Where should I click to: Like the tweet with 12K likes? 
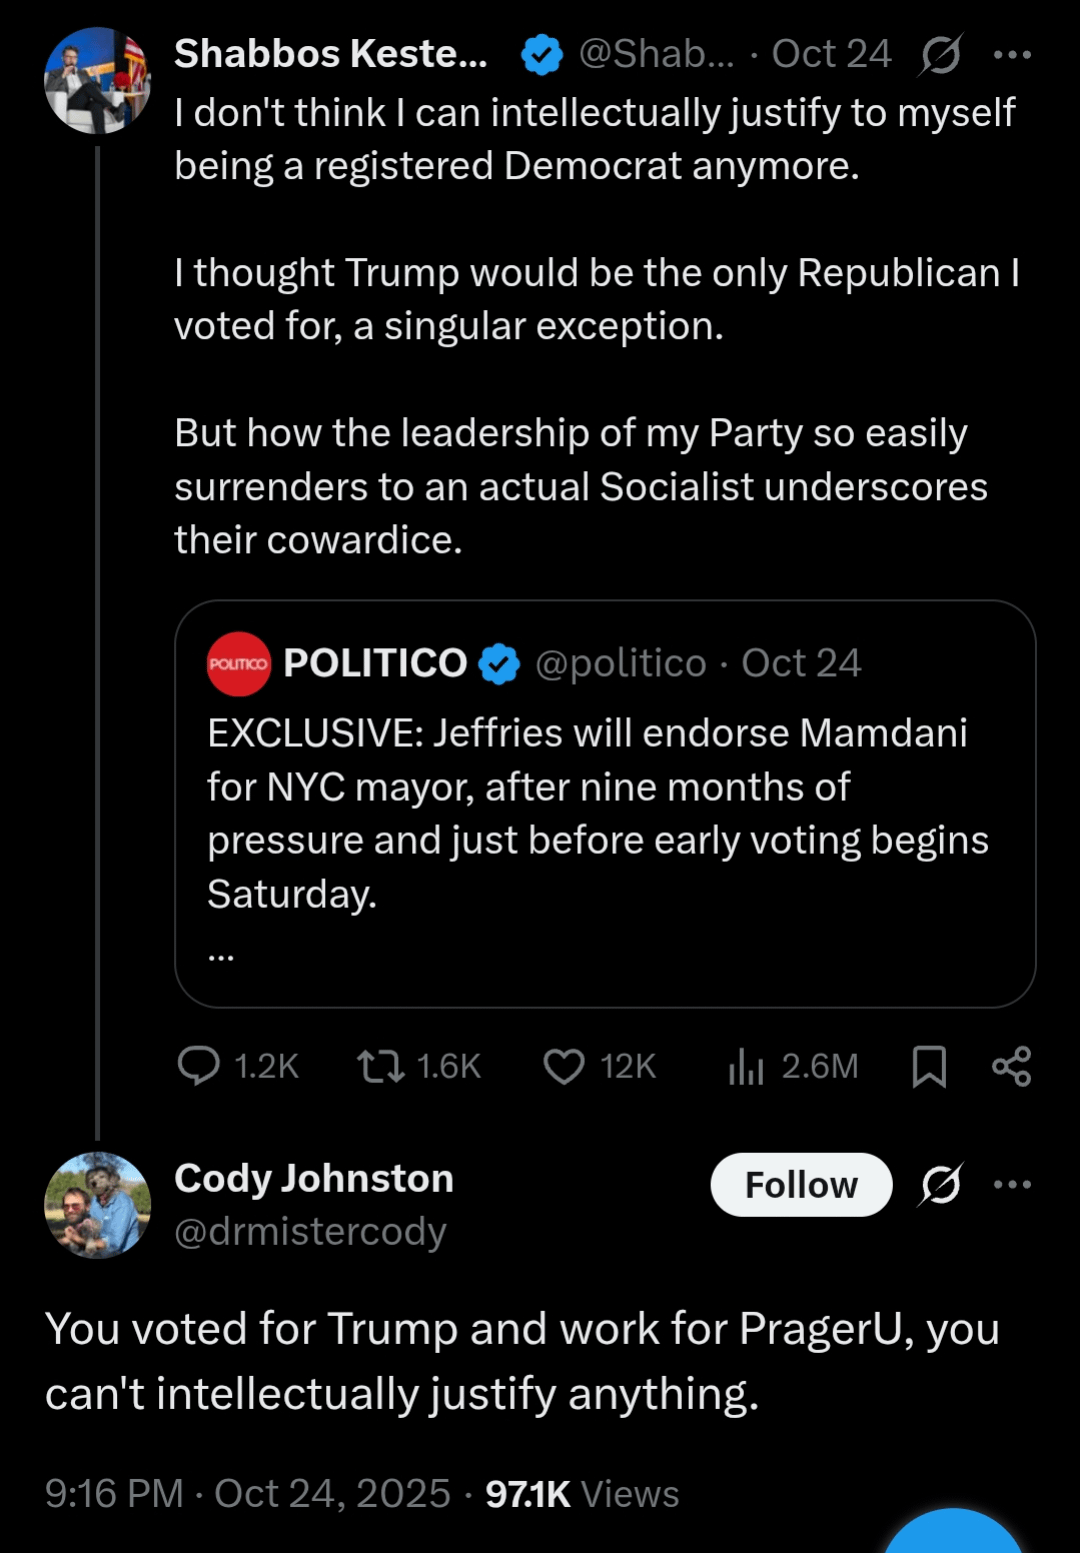(564, 1066)
